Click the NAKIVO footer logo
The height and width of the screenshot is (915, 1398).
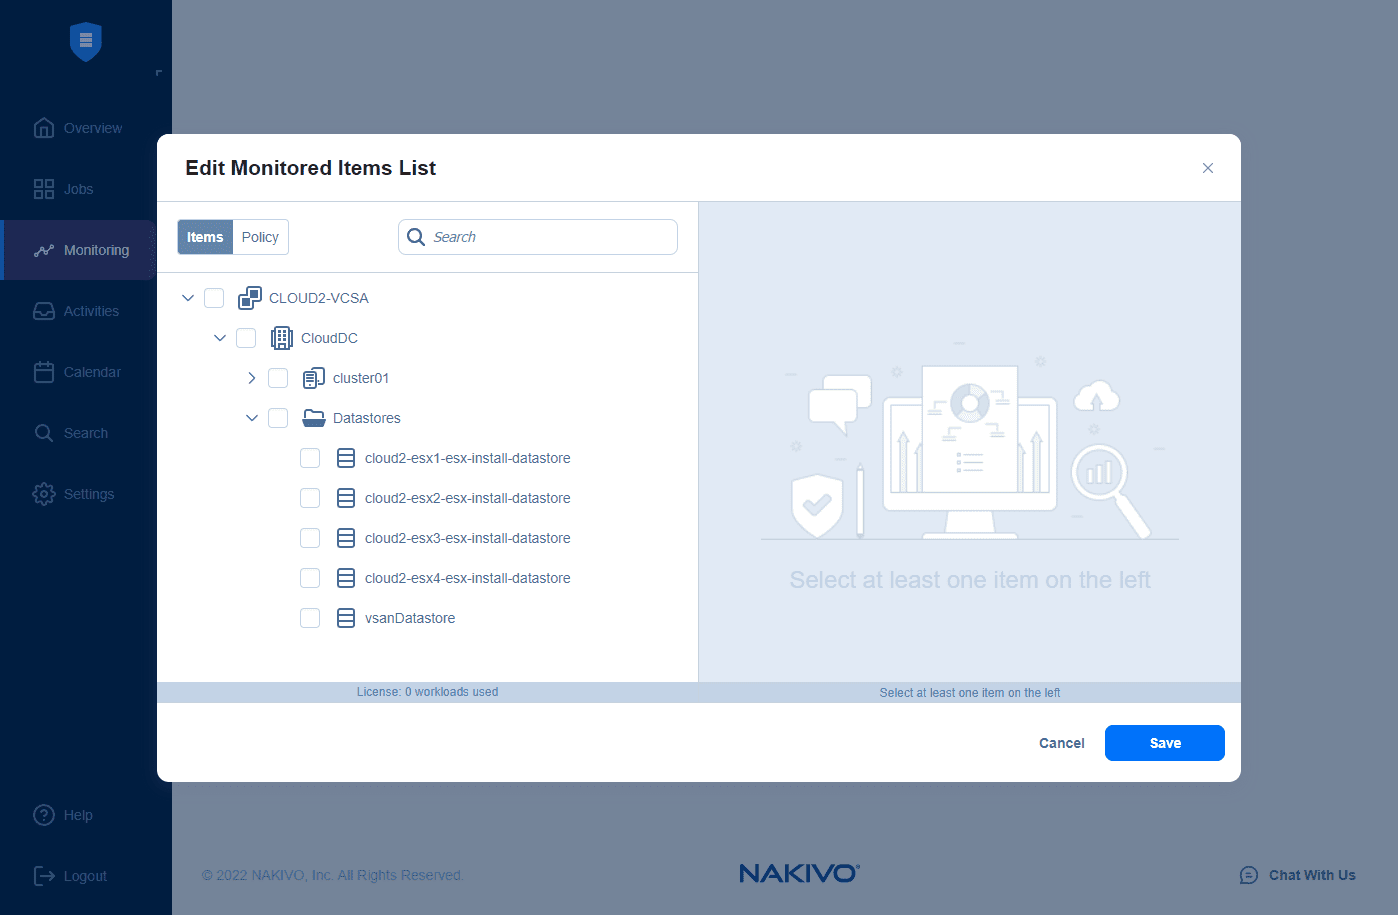(799, 874)
